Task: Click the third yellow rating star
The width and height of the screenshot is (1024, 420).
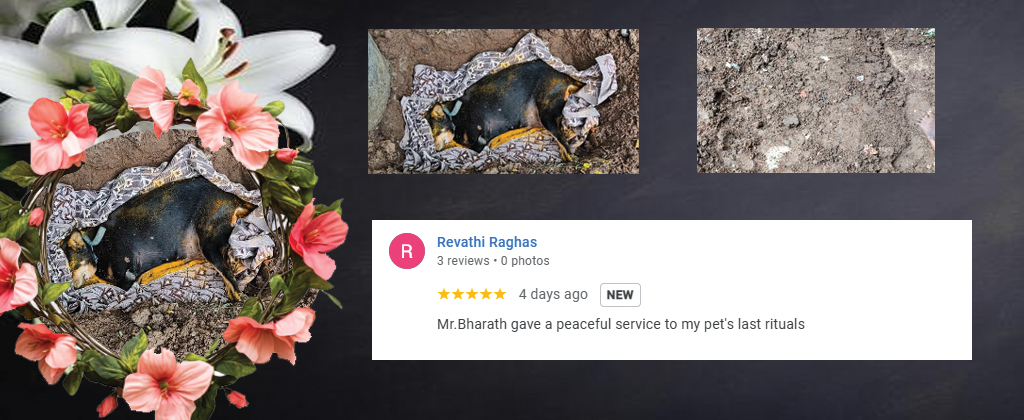Action: coord(472,295)
